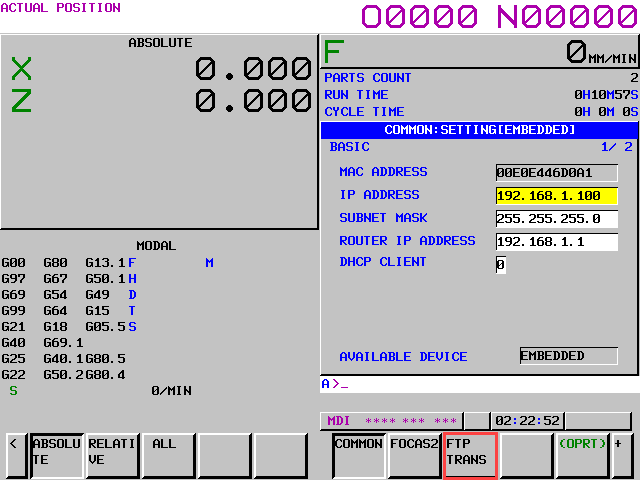Click the BASIC page label
Viewport: 640px width, 480px height.
pos(349,147)
